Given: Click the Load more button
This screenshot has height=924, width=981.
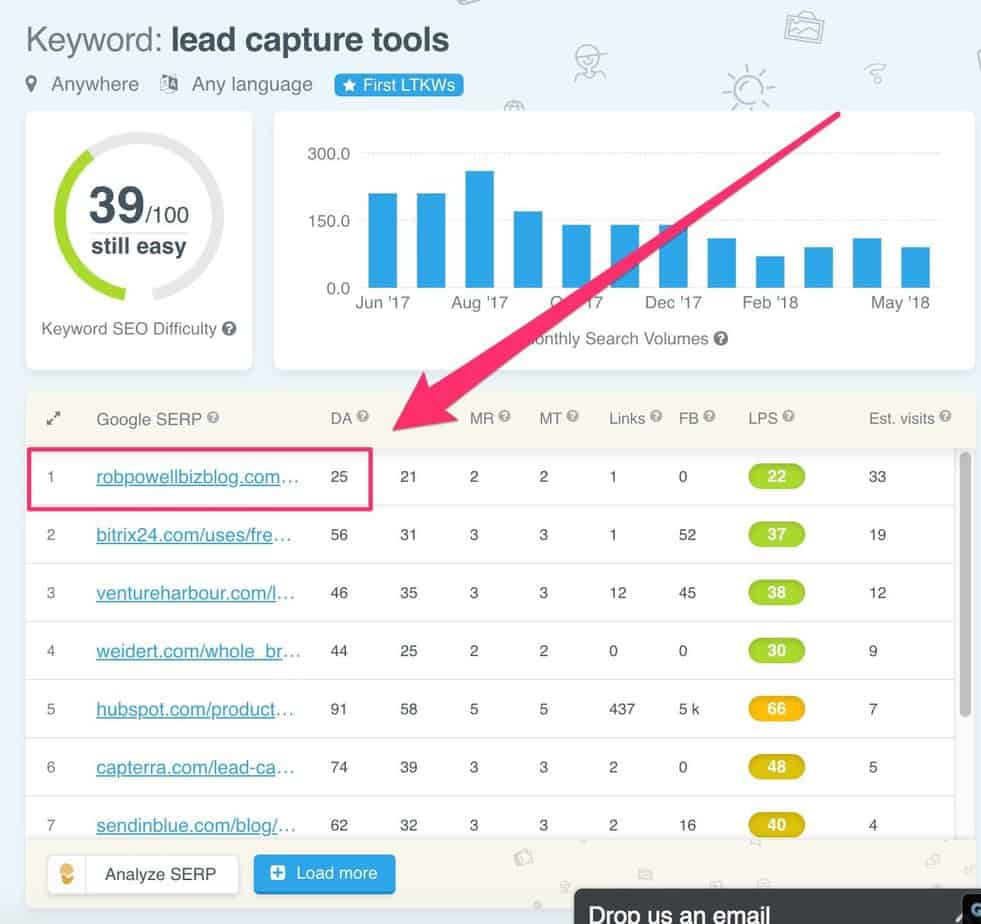Looking at the screenshot, I should click(324, 873).
